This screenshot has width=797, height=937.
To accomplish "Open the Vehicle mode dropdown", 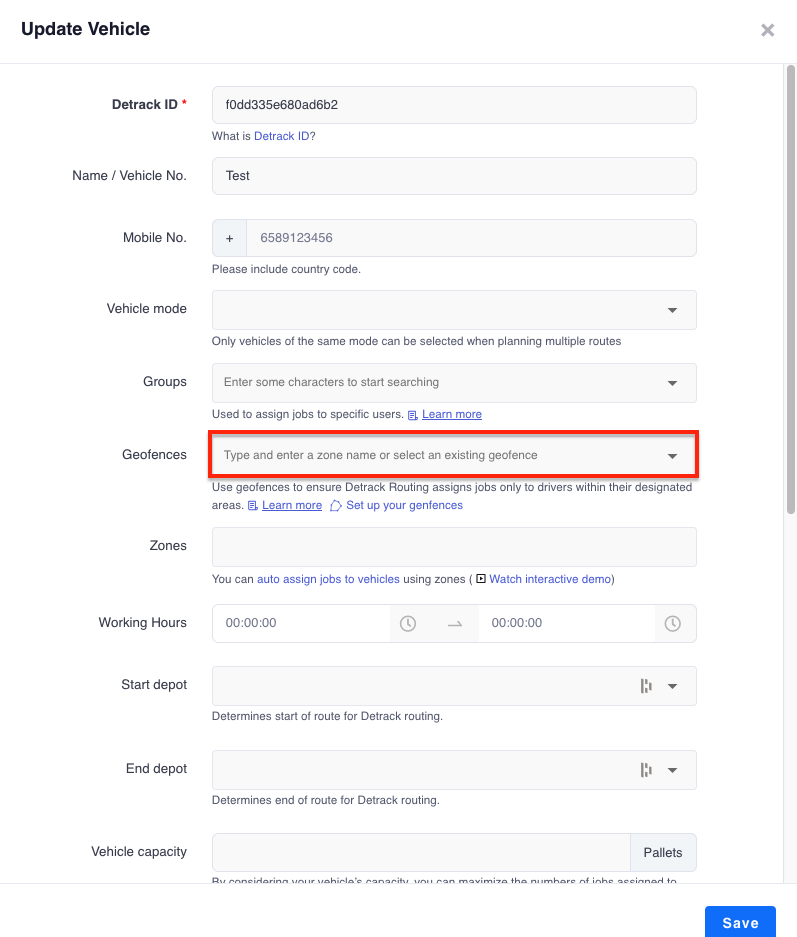I will tap(454, 310).
